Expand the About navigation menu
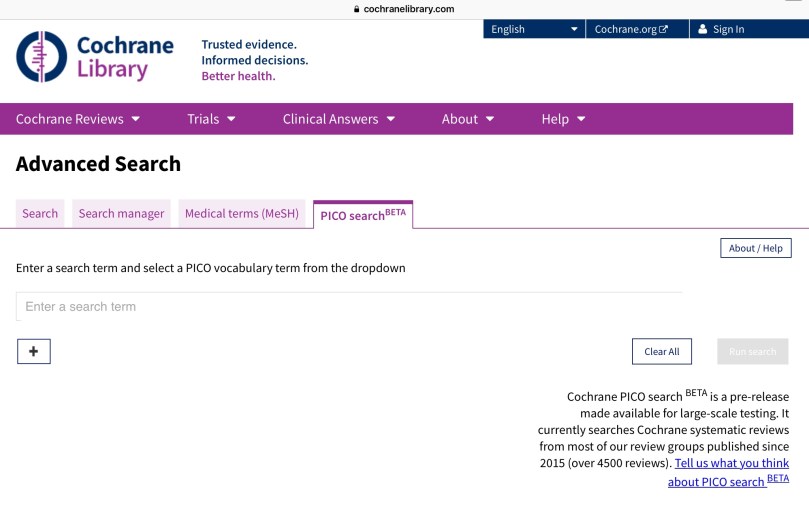This screenshot has height=509, width=809. coord(468,119)
